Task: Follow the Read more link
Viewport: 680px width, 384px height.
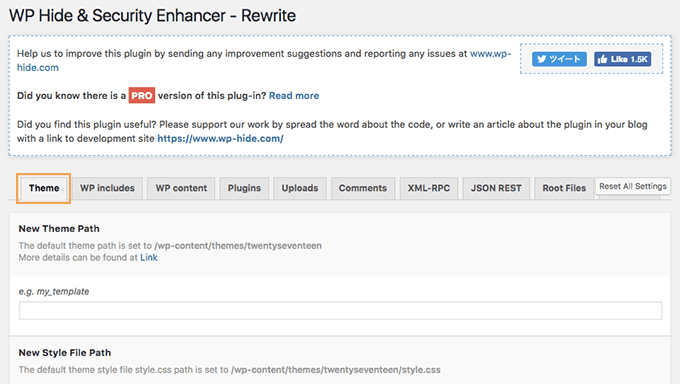Action: click(294, 96)
